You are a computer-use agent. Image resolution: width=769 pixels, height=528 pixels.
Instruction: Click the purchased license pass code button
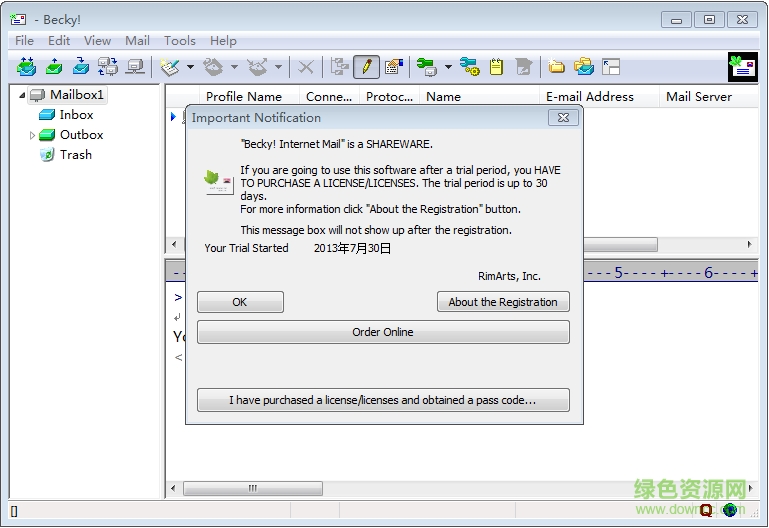click(x=383, y=400)
